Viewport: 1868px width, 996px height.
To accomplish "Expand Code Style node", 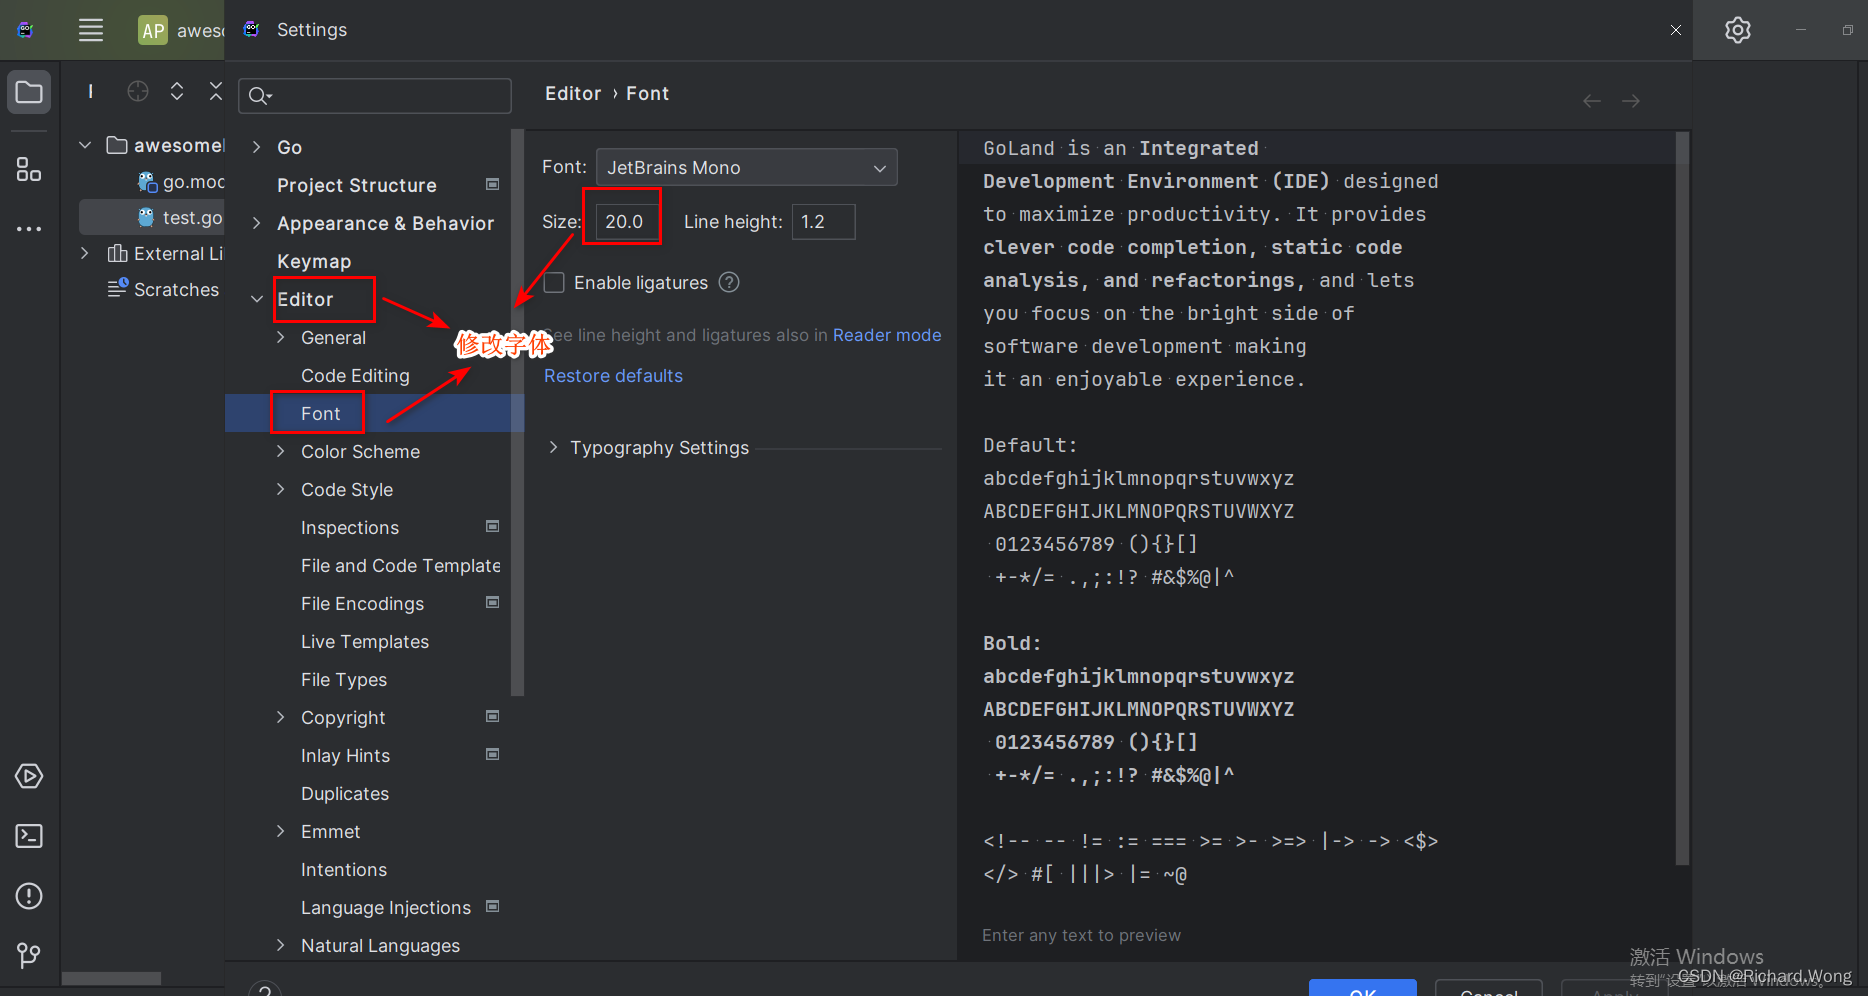I will click(281, 489).
